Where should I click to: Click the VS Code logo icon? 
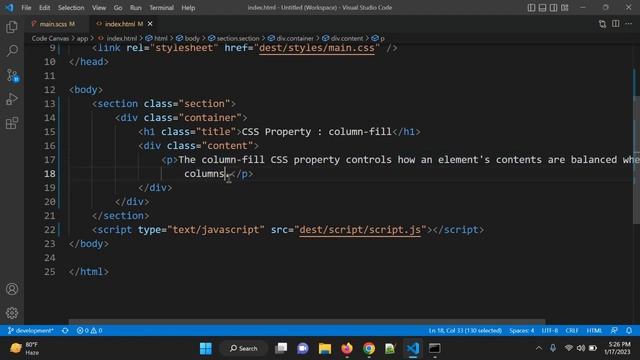pos(9,8)
